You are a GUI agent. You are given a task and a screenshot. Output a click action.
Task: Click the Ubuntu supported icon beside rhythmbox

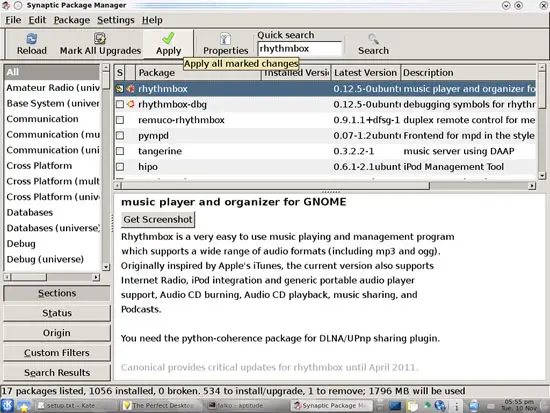(130, 89)
